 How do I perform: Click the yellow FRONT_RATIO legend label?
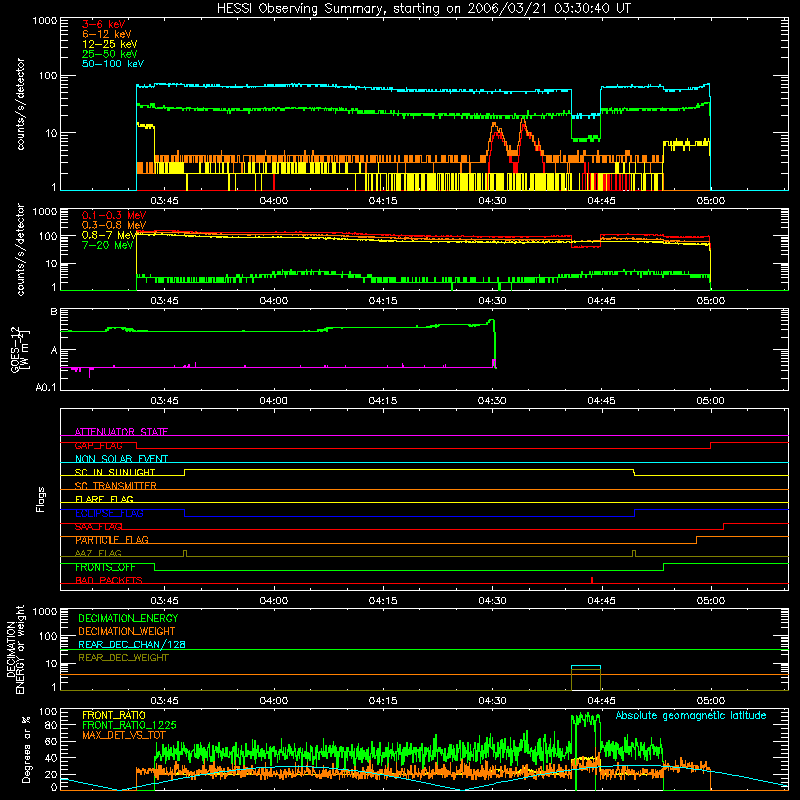click(114, 715)
